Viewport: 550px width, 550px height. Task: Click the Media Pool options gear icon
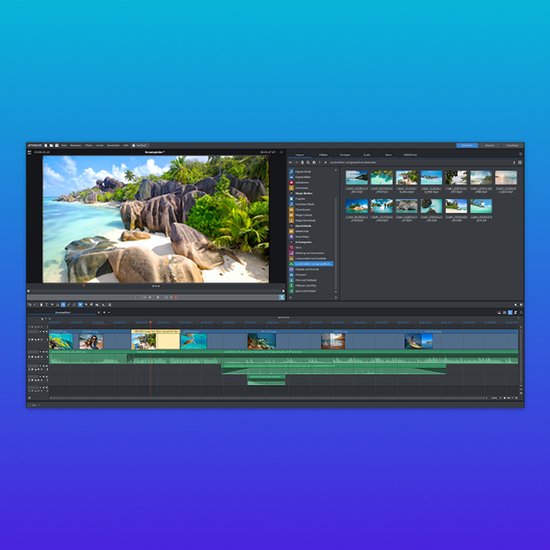coord(314,162)
